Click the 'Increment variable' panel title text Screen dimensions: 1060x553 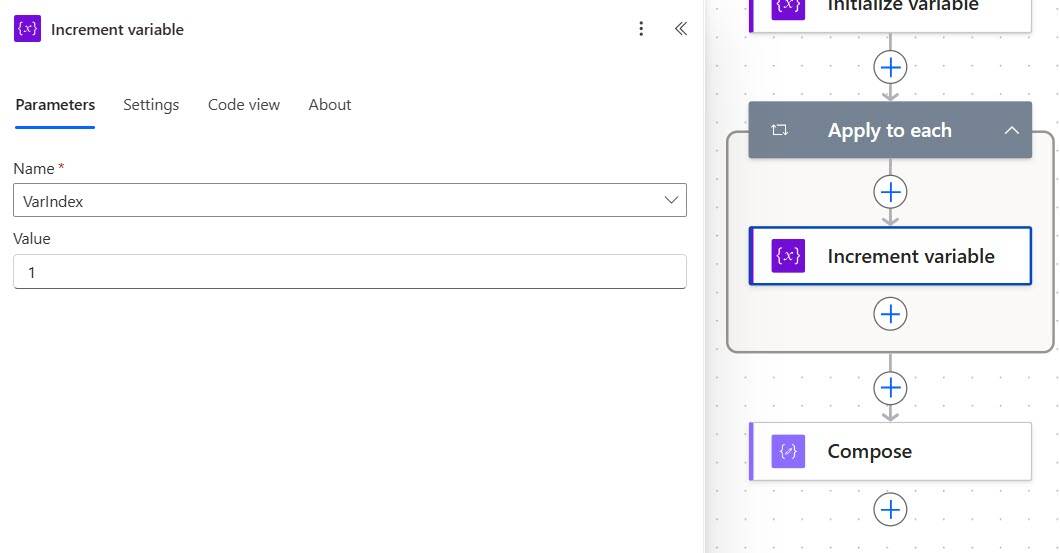coord(118,29)
